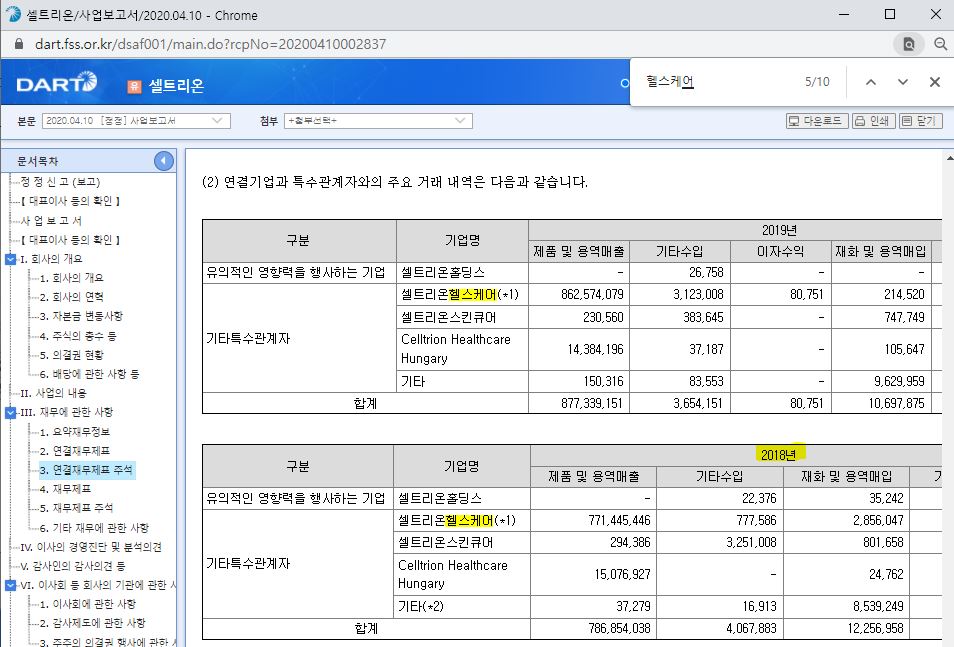Screen dimensions: 954x647
Task: Click the magnifier zoom icon in the address bar
Action: [x=940, y=44]
